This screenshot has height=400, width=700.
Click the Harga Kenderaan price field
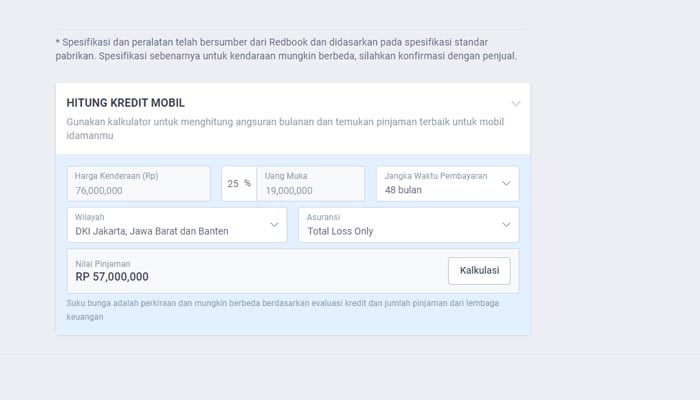tap(138, 184)
